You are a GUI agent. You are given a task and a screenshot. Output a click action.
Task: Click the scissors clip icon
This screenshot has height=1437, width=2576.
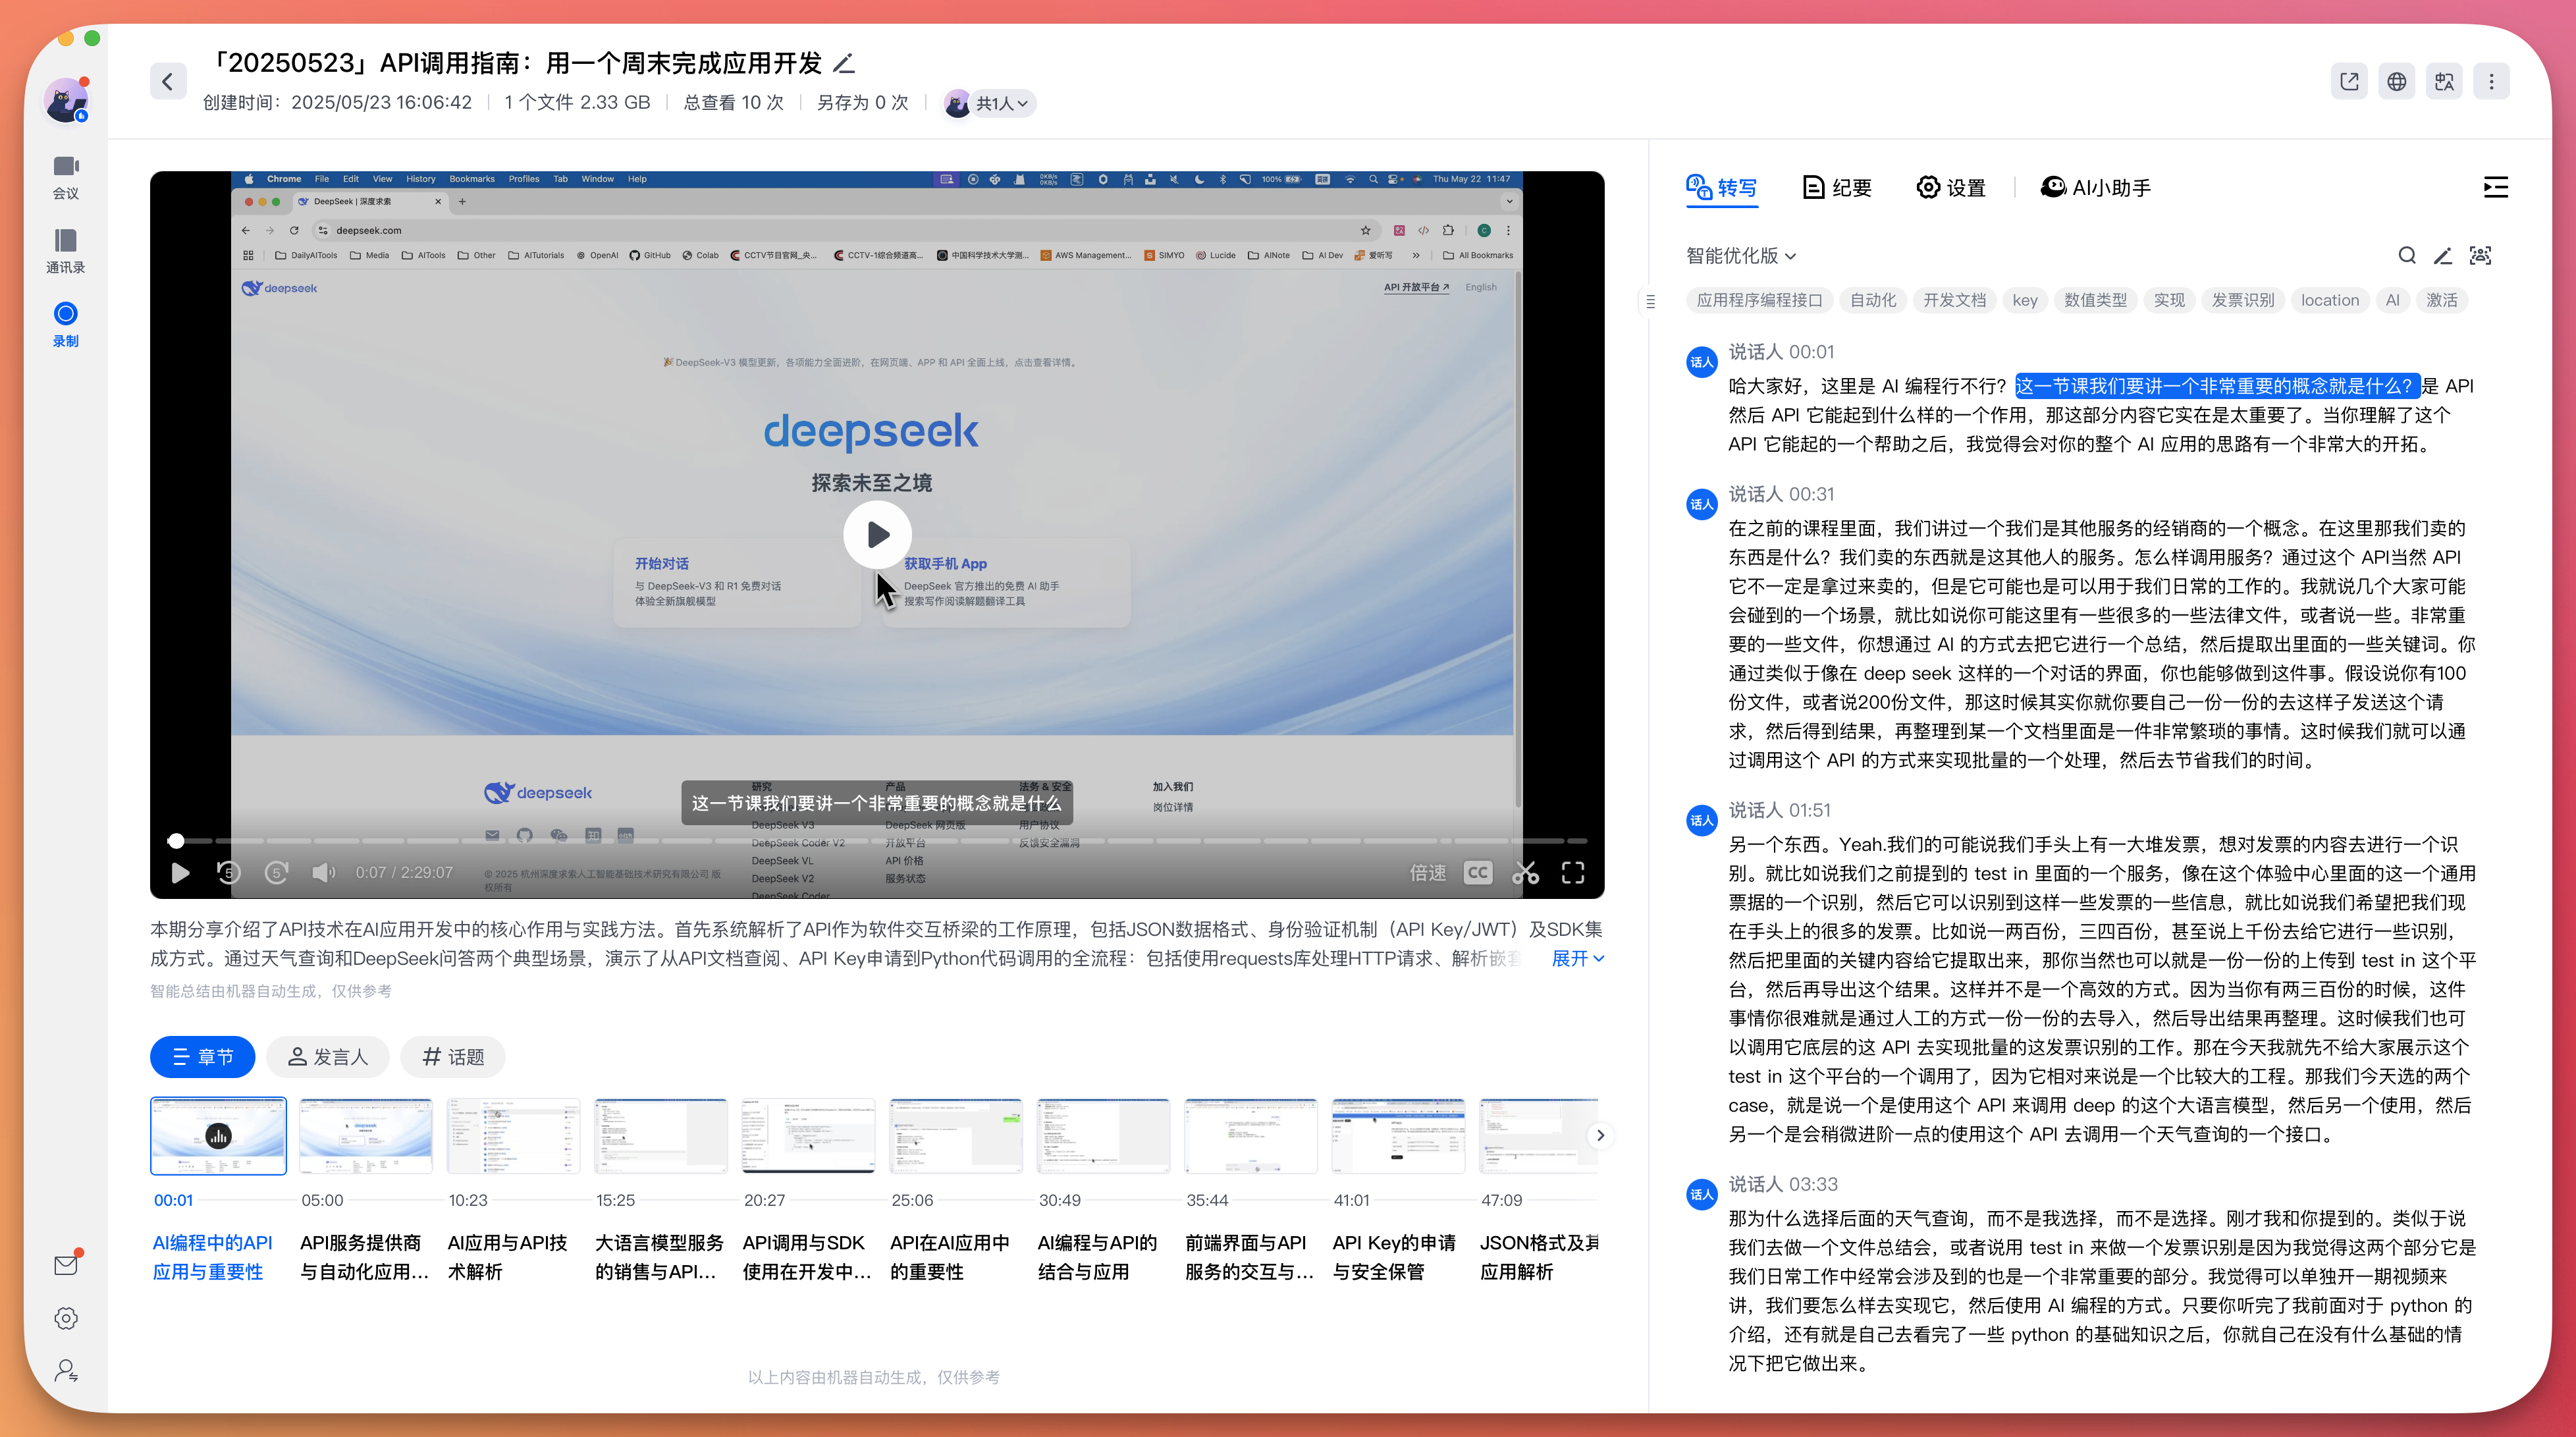[x=1525, y=873]
